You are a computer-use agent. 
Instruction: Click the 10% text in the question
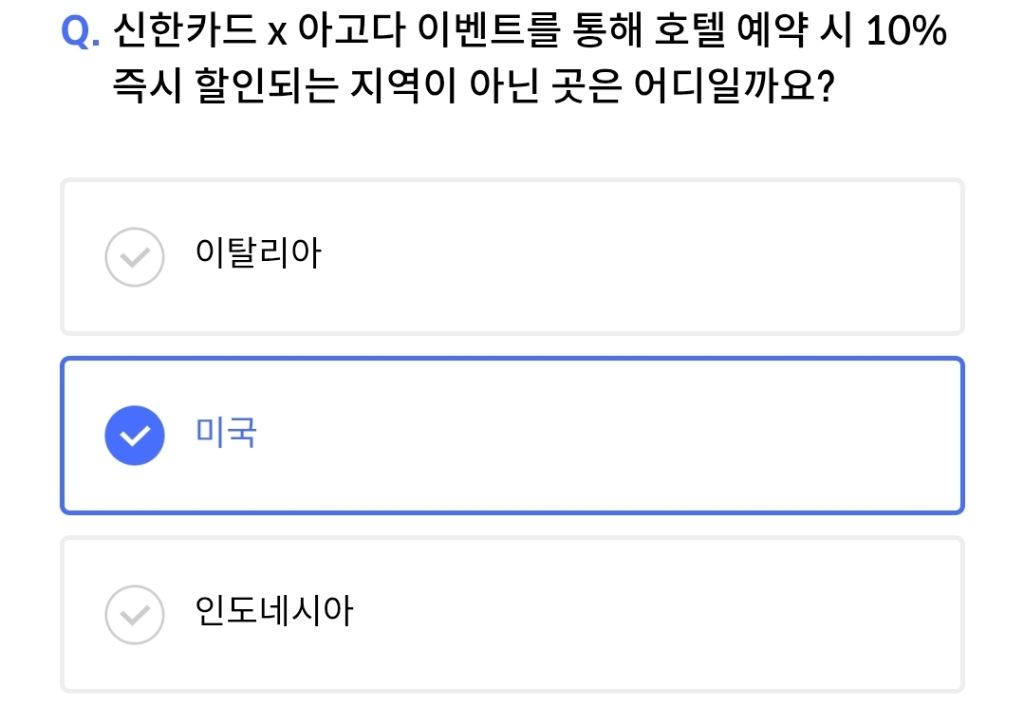click(906, 33)
